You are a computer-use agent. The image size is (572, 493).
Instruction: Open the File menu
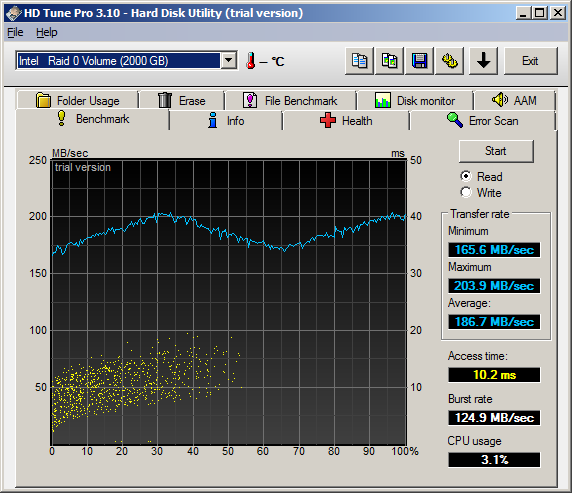click(x=15, y=32)
